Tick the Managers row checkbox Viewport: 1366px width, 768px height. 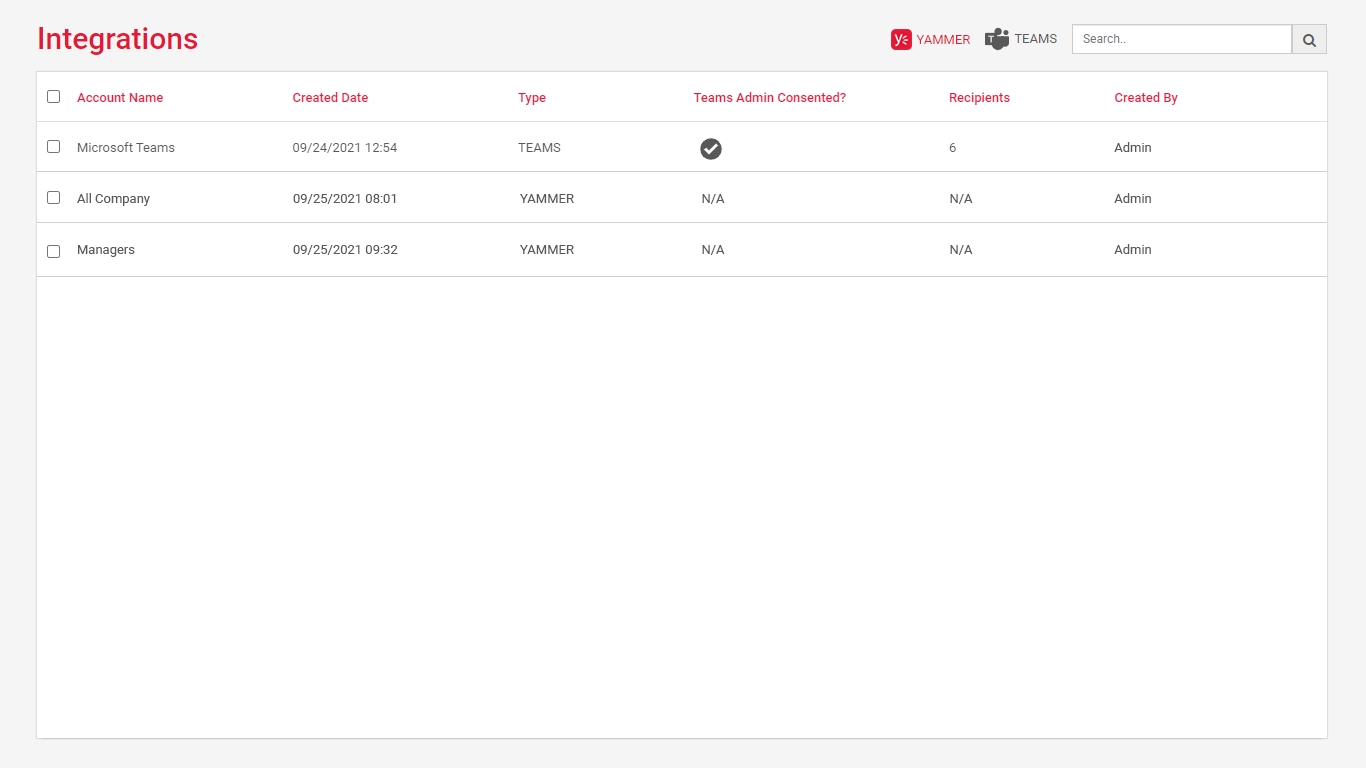pos(54,251)
